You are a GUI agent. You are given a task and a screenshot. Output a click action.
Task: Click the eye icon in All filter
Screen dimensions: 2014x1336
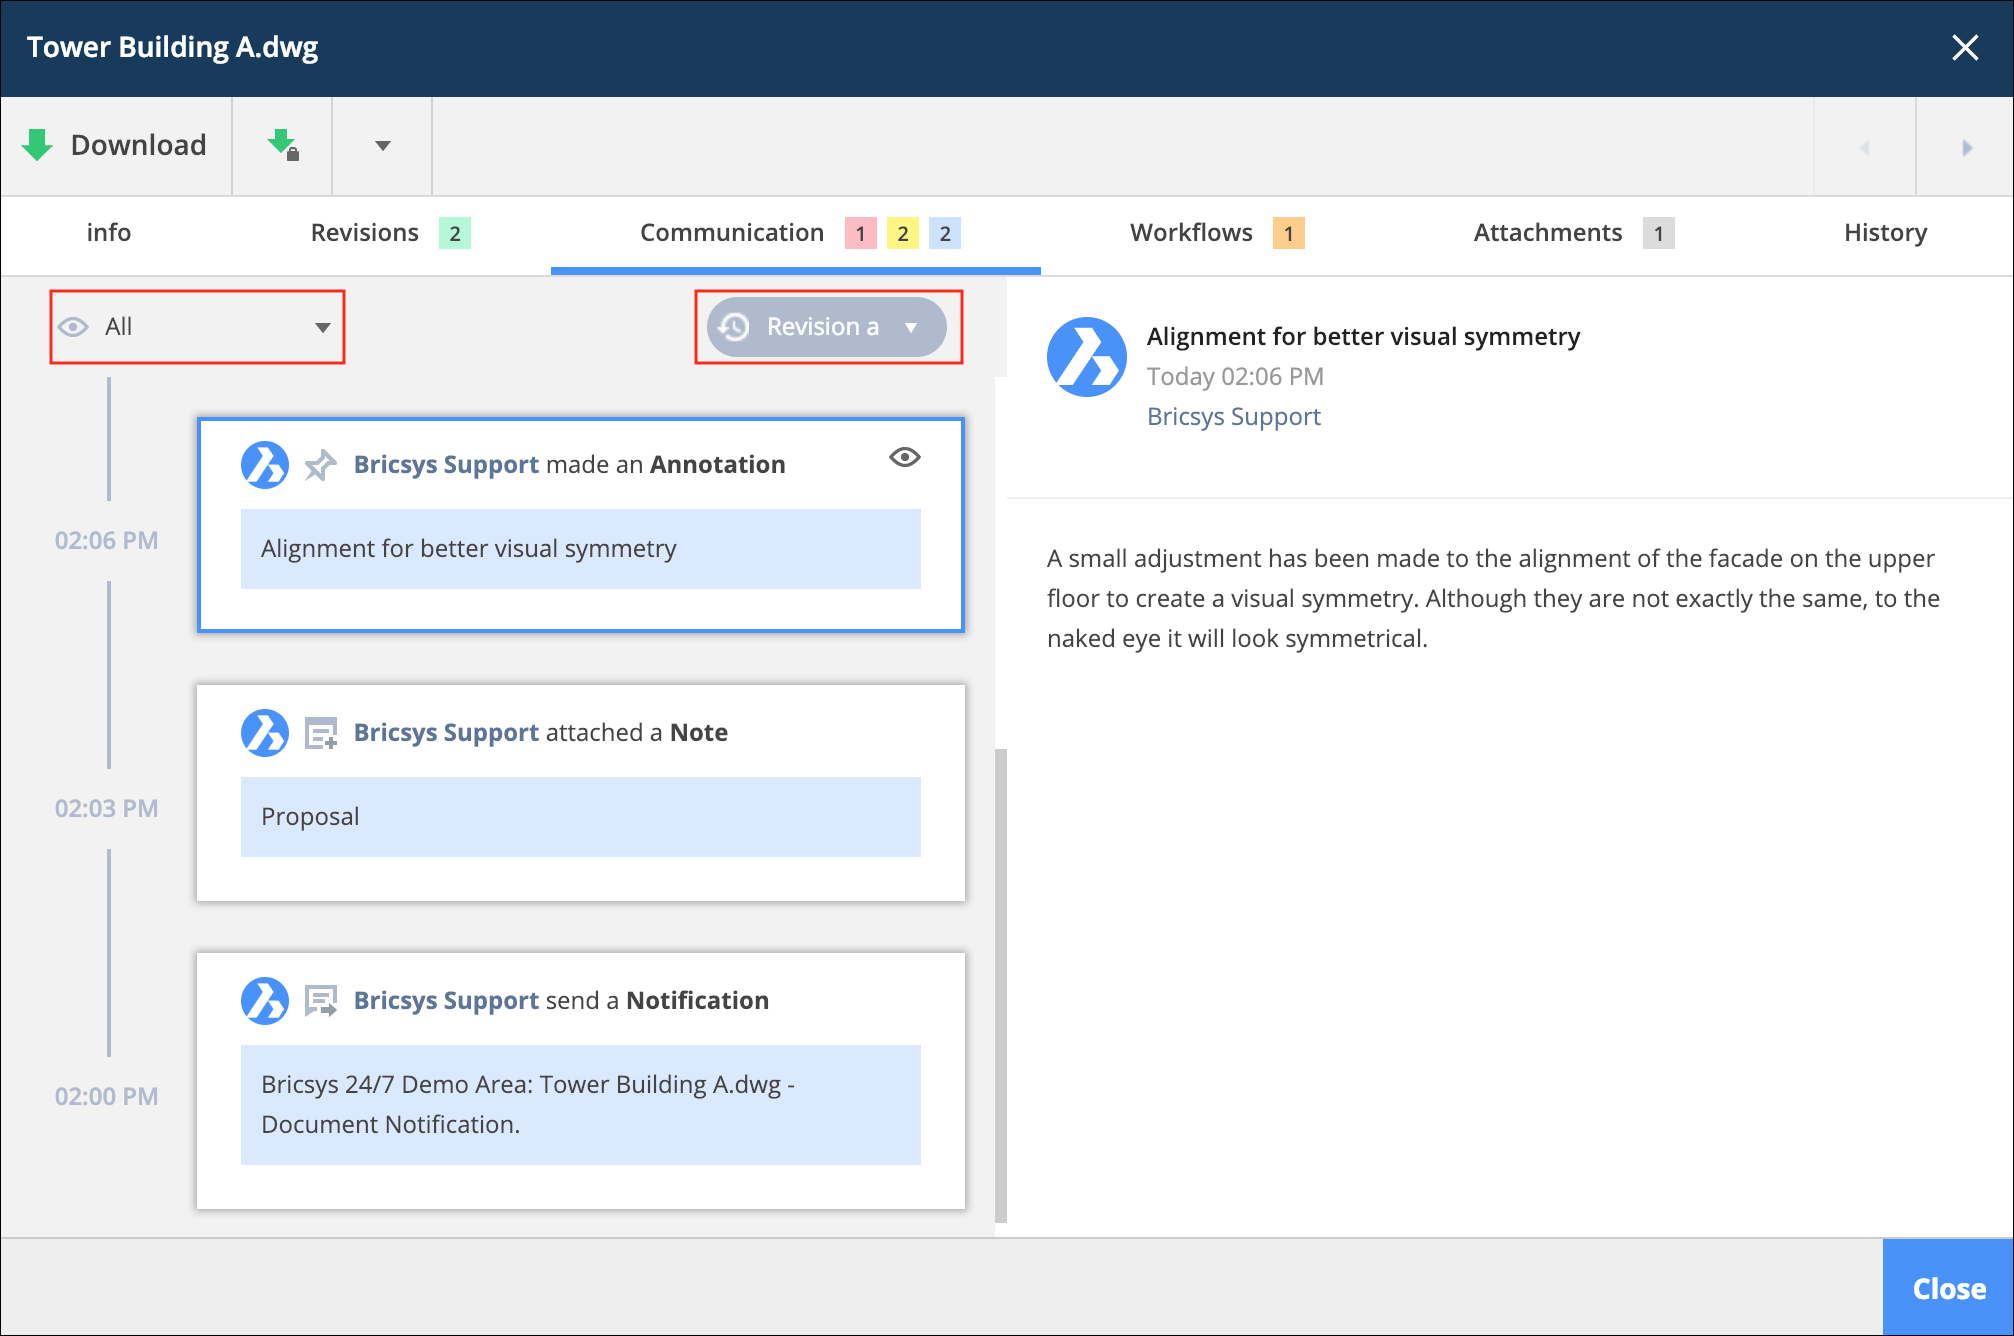point(73,327)
